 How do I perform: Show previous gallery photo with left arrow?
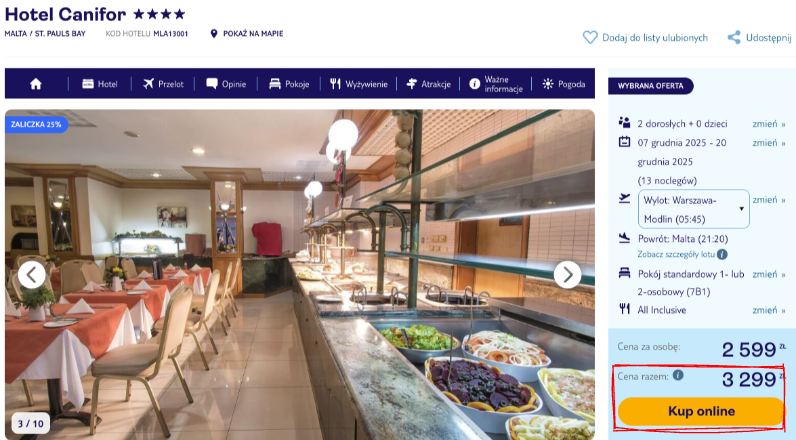click(x=32, y=275)
